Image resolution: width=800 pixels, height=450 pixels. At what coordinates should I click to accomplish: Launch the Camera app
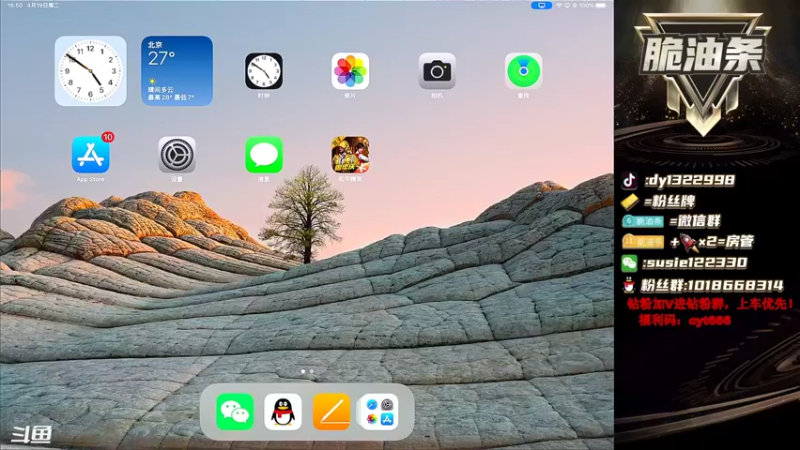coord(437,71)
